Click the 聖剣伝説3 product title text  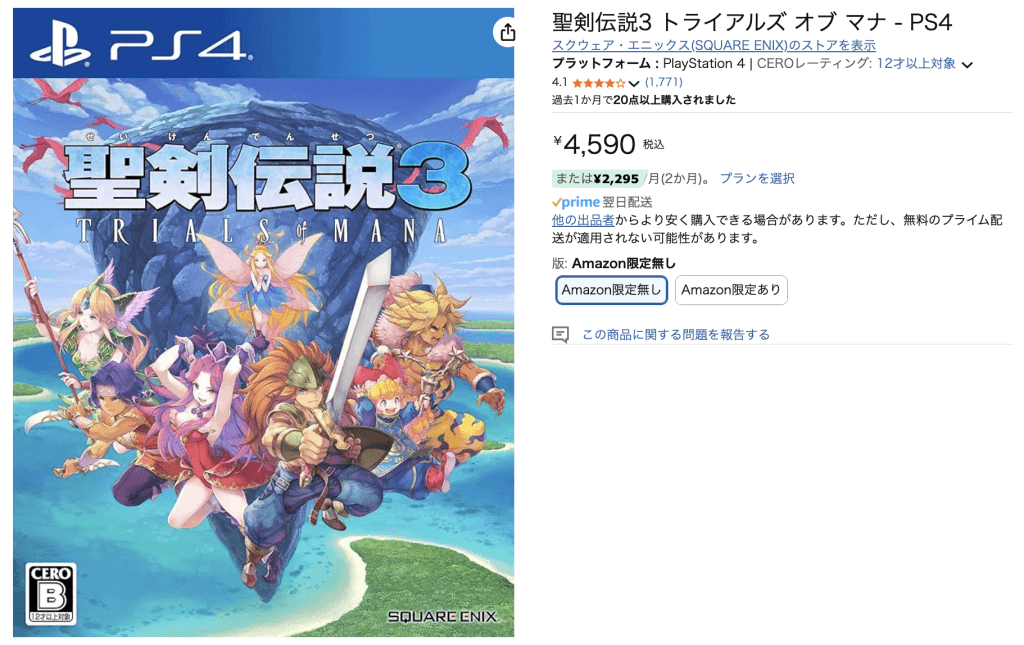(x=752, y=22)
